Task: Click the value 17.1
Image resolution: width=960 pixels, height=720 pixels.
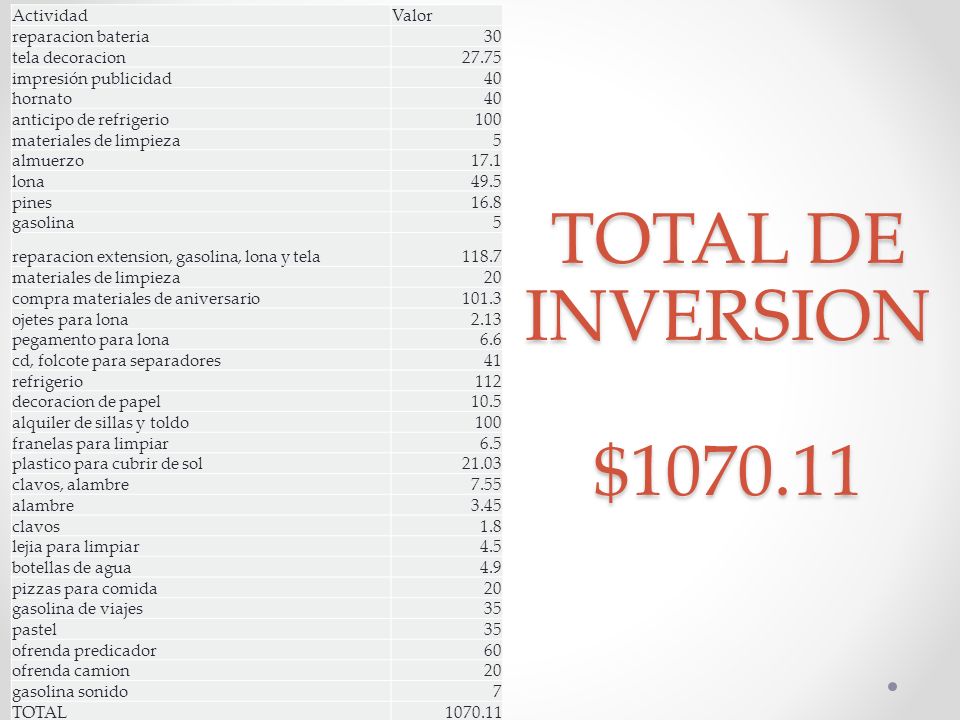Action: click(486, 160)
